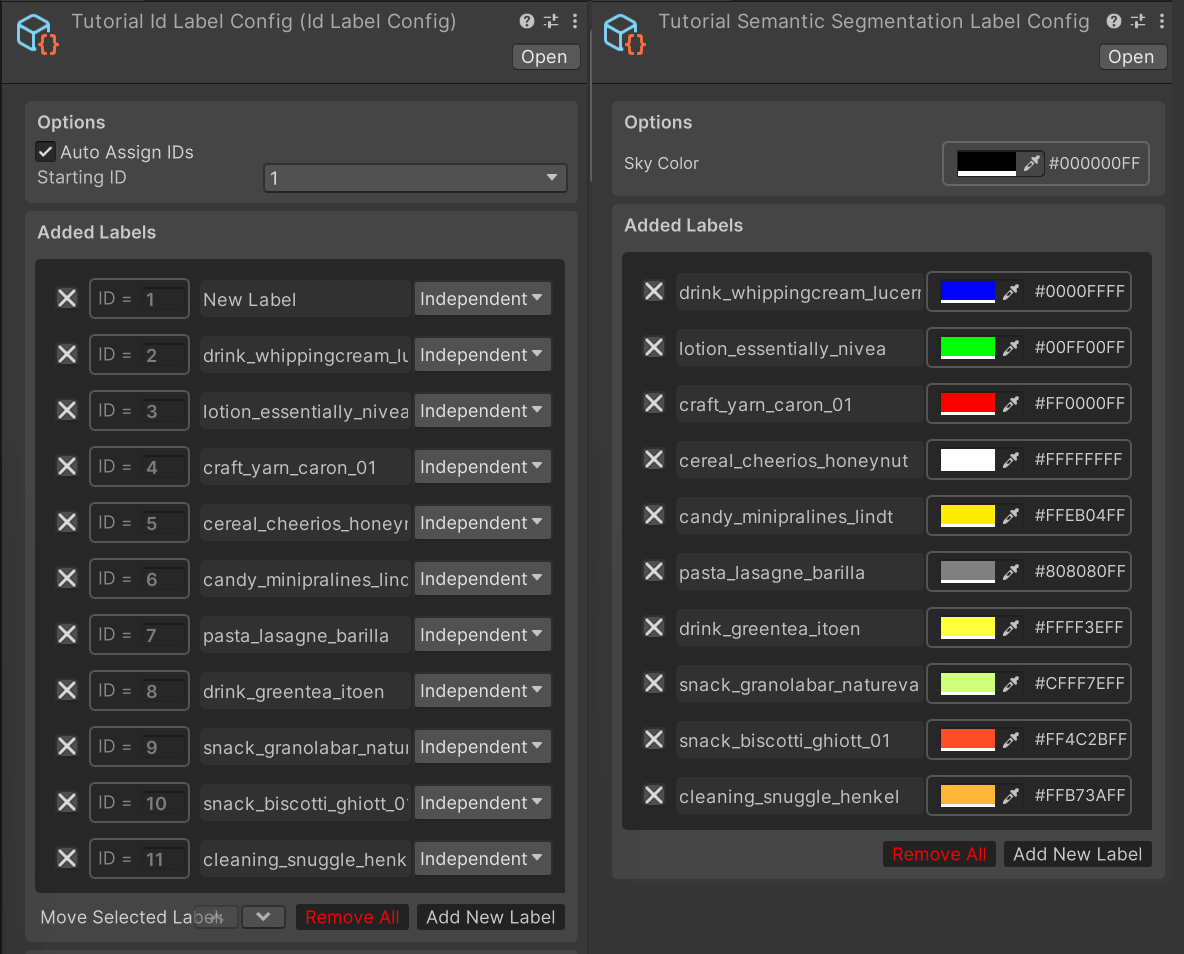Open white swatch for cereal_cheerios_honeynut
1184x954 pixels.
pos(967,459)
